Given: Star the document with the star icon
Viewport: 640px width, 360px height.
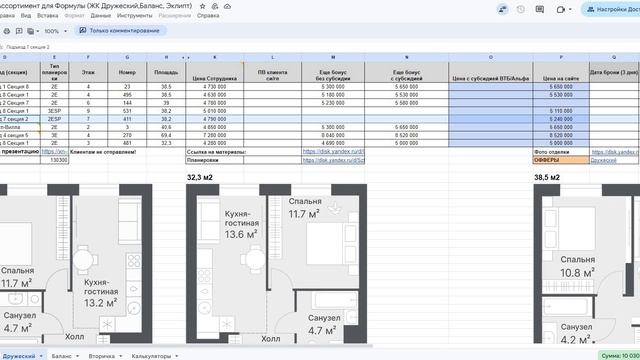Looking at the screenshot, I should [x=202, y=6].
